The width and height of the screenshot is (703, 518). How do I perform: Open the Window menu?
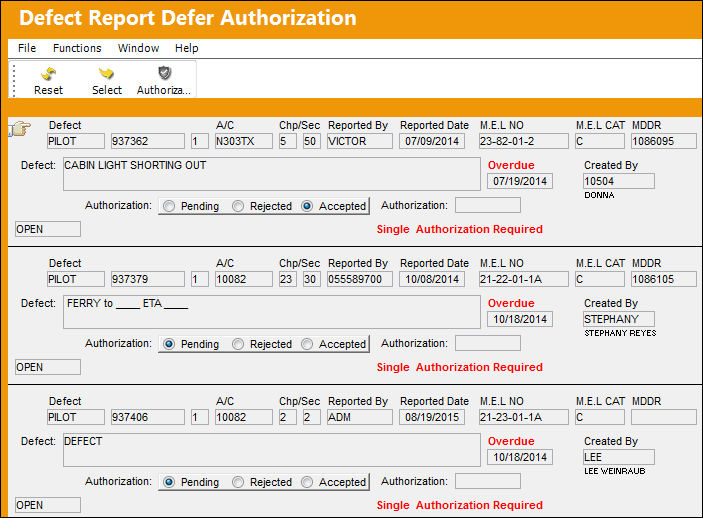click(138, 48)
